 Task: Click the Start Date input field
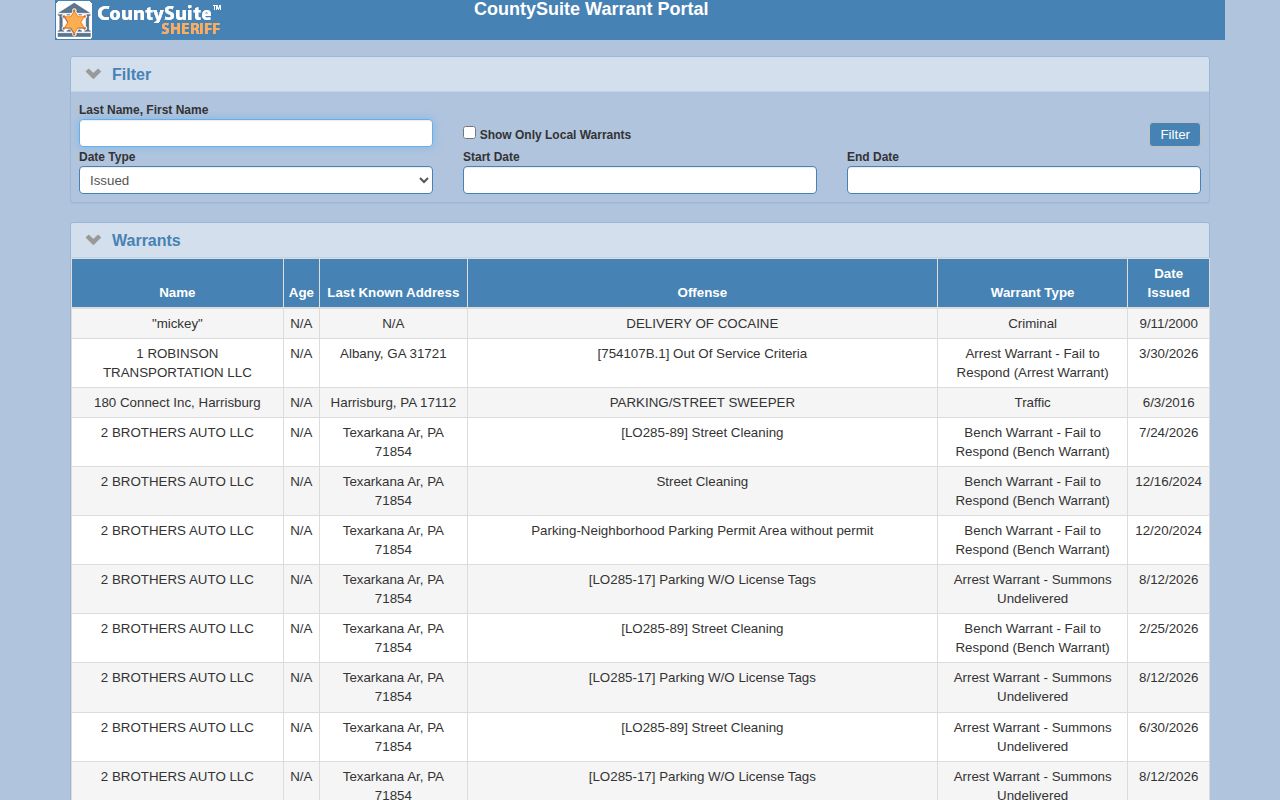[640, 180]
